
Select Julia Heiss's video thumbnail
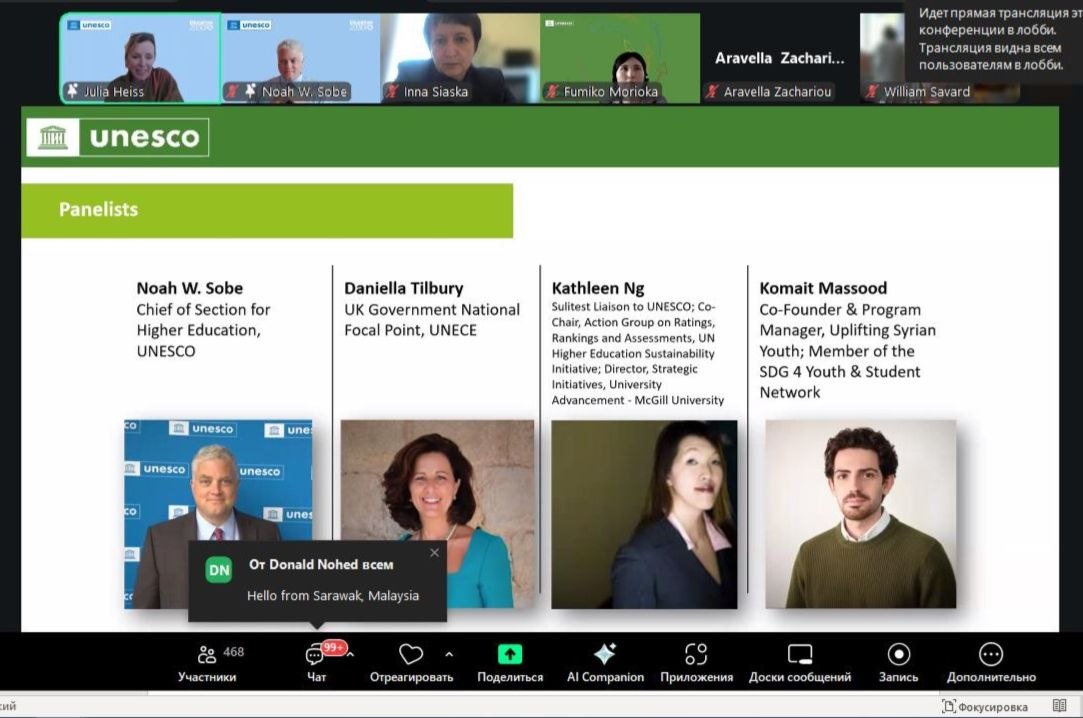point(140,58)
